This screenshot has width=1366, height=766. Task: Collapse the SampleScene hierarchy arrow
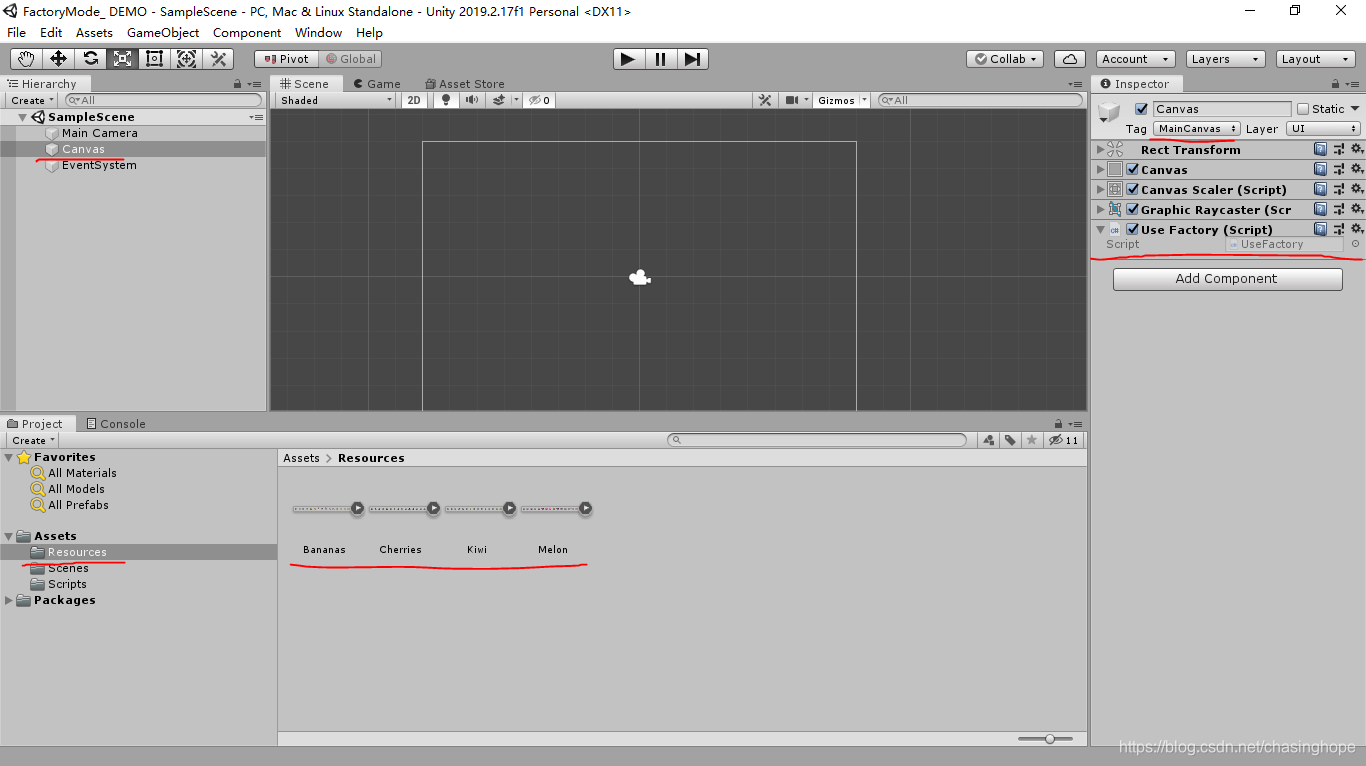[23, 117]
